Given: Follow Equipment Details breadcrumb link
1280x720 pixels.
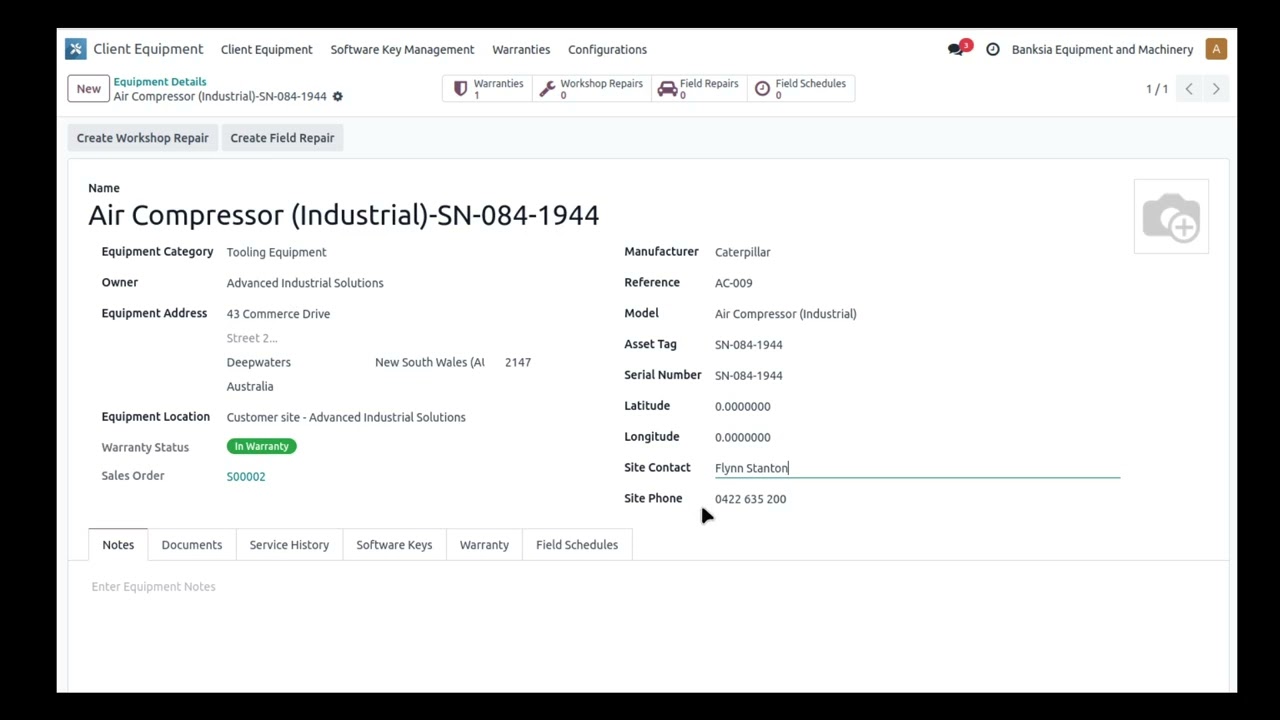Looking at the screenshot, I should click(x=160, y=82).
